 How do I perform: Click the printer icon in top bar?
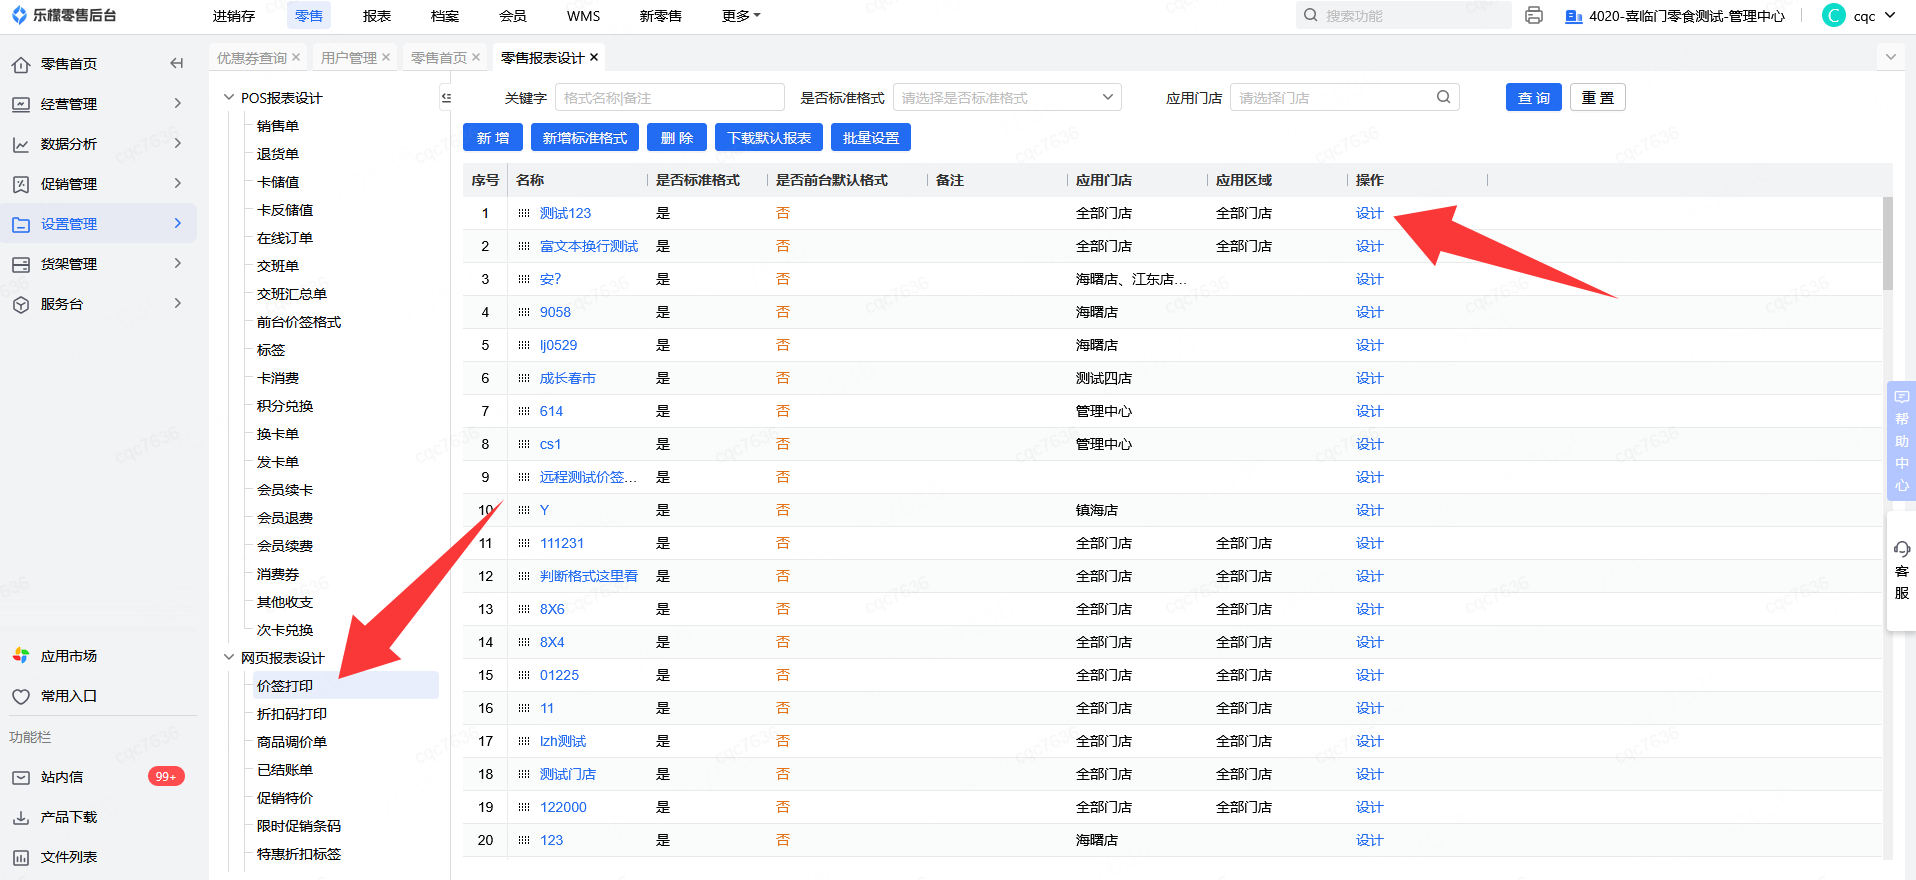pyautogui.click(x=1534, y=16)
